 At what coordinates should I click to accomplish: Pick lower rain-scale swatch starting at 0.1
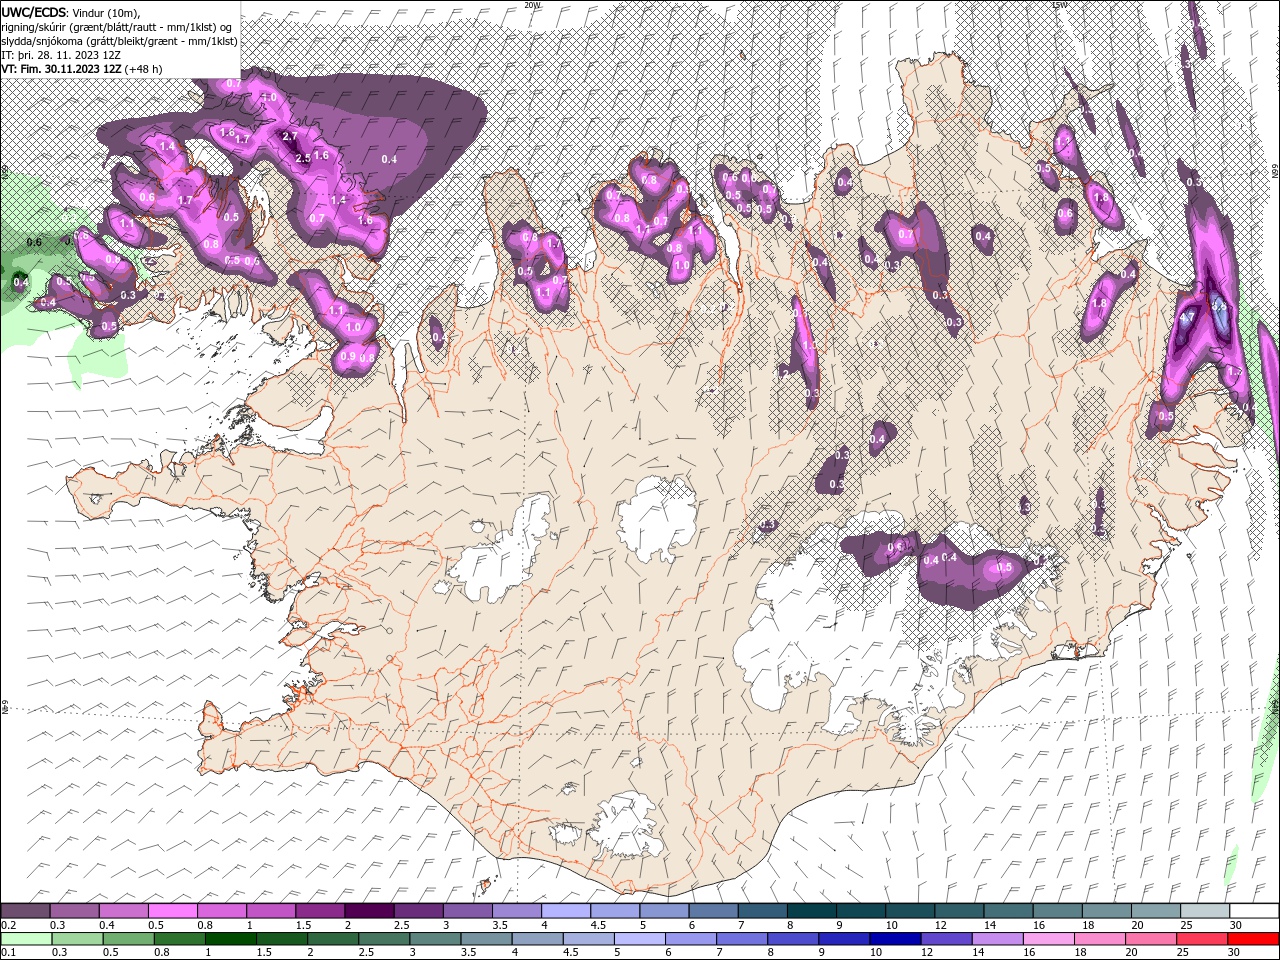26,938
